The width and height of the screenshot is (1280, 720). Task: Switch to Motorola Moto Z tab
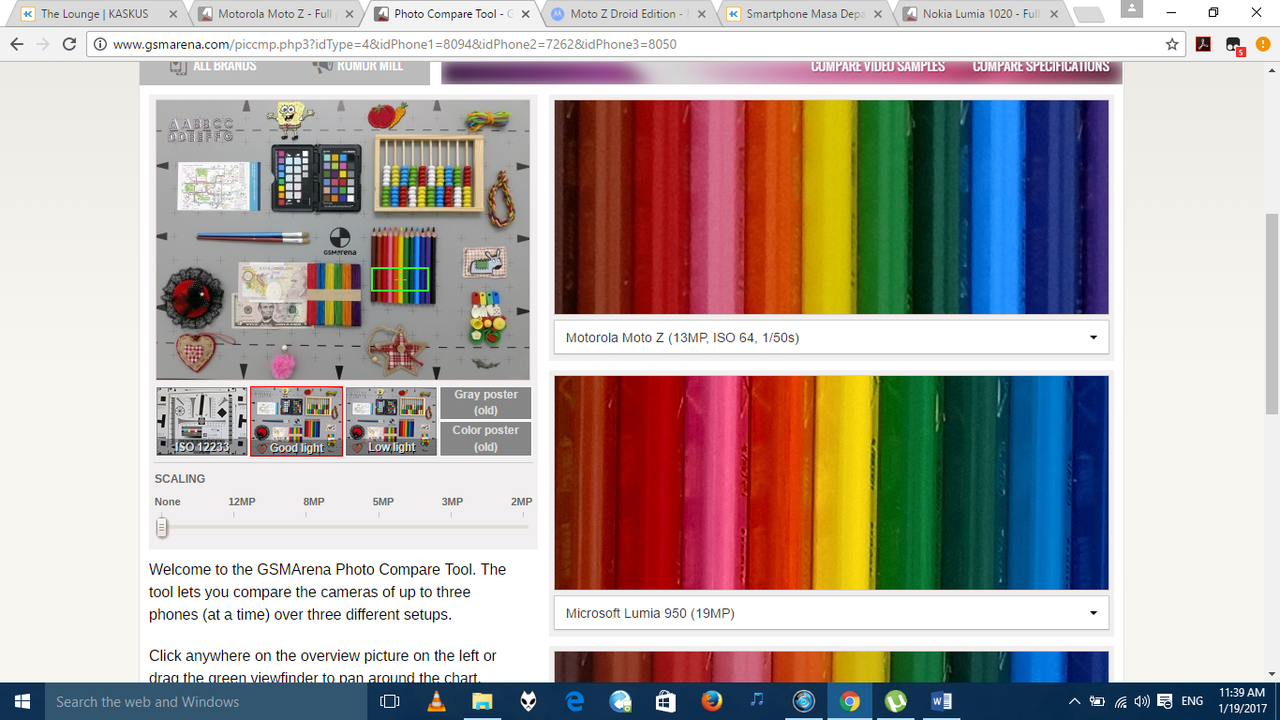pyautogui.click(x=277, y=14)
